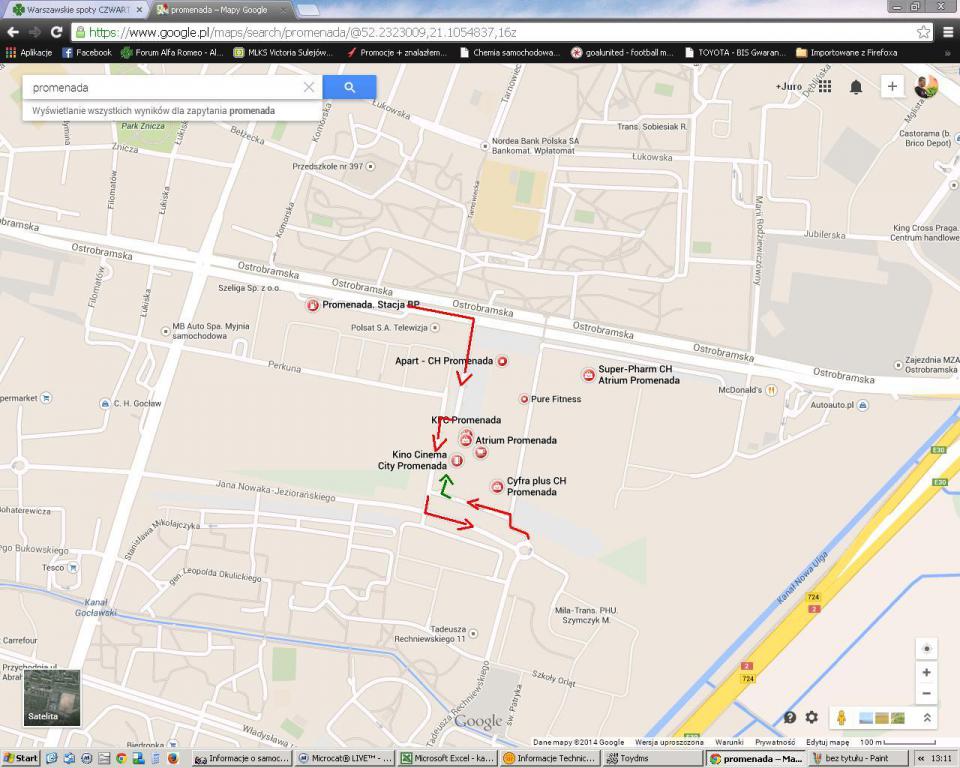960x768 pixels.
Task: Zoom in the map with plus
Action: (926, 672)
